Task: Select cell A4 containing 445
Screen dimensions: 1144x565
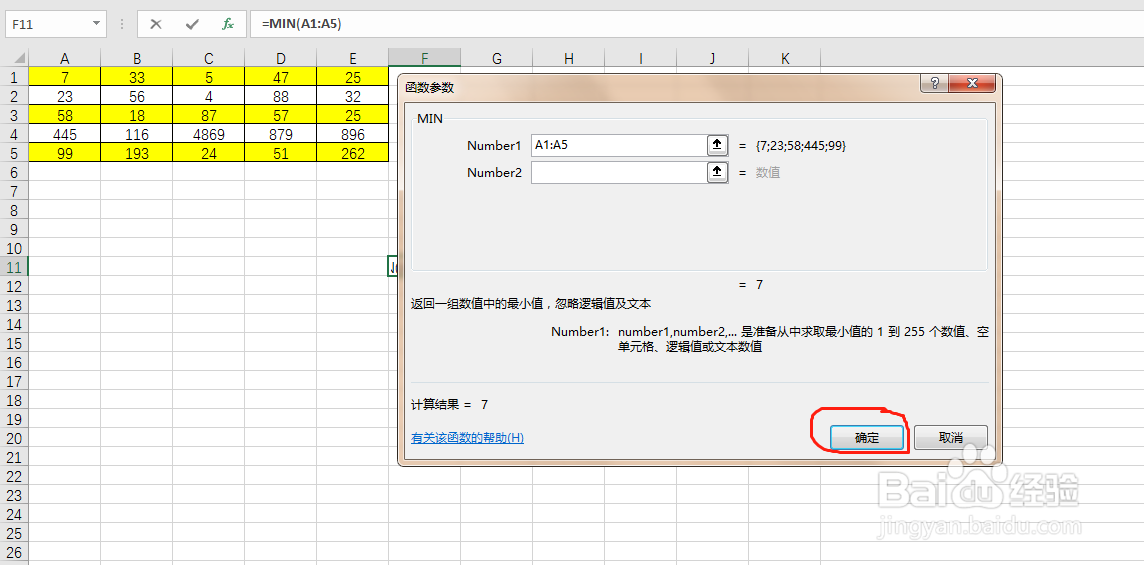Action: point(65,134)
